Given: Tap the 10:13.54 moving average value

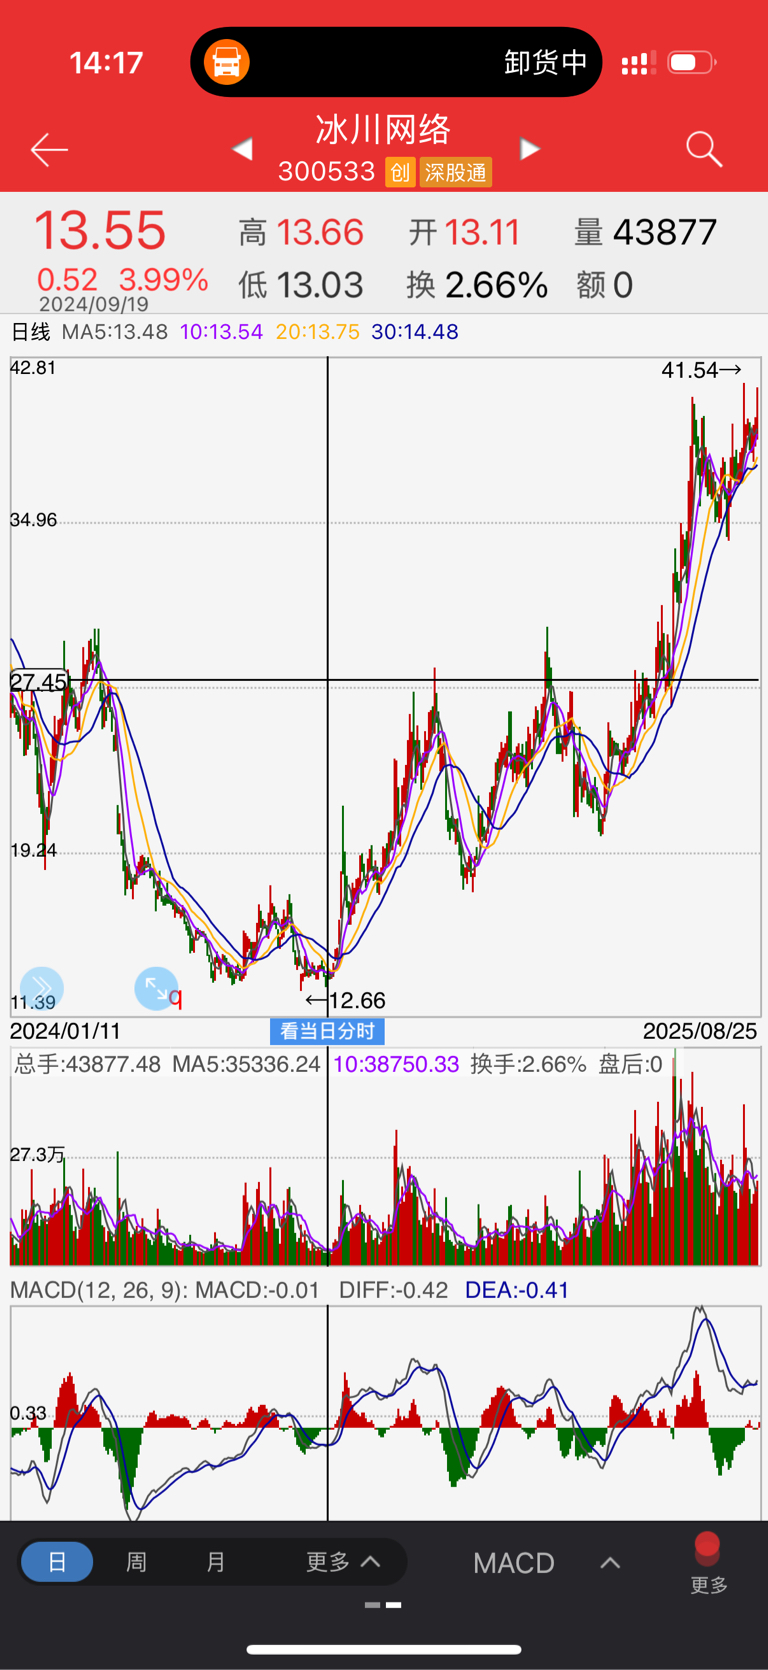Looking at the screenshot, I should pyautogui.click(x=221, y=332).
